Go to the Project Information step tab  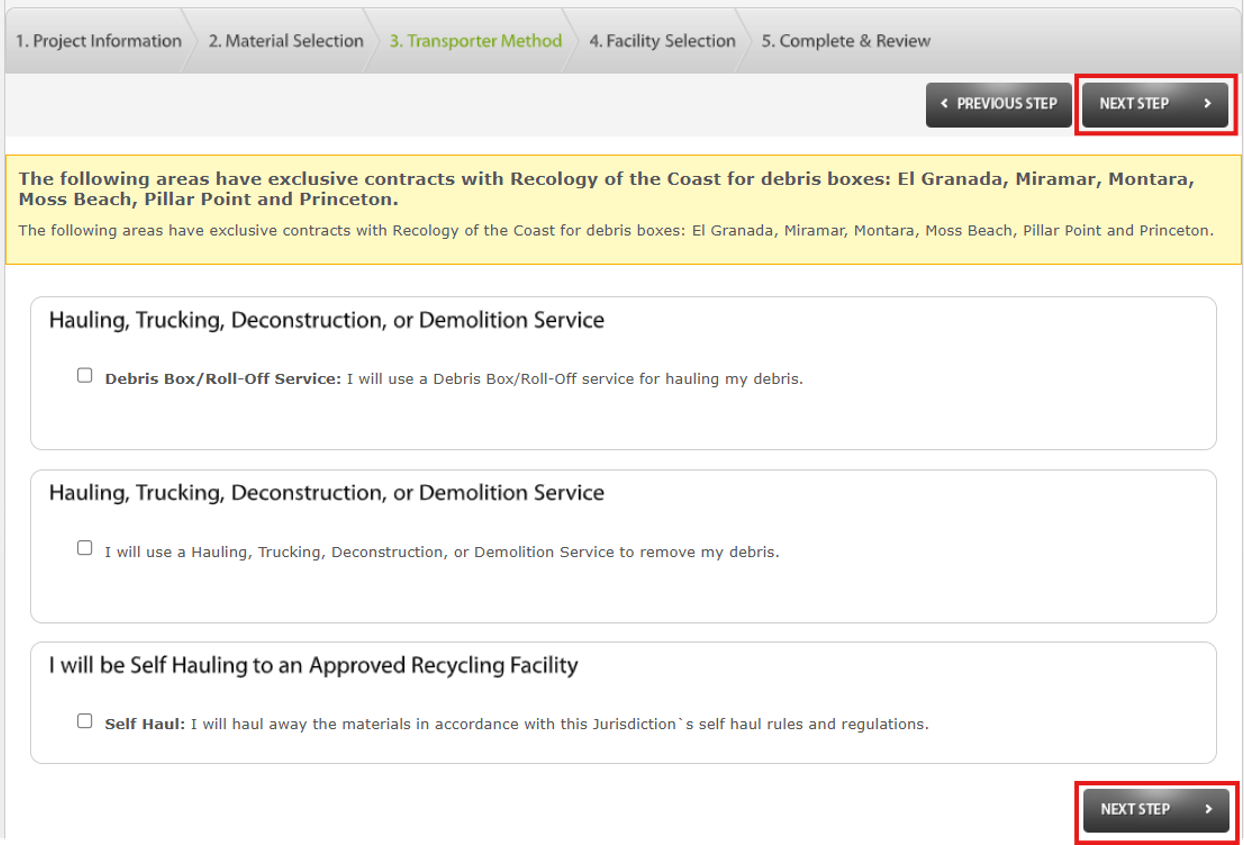coord(98,41)
